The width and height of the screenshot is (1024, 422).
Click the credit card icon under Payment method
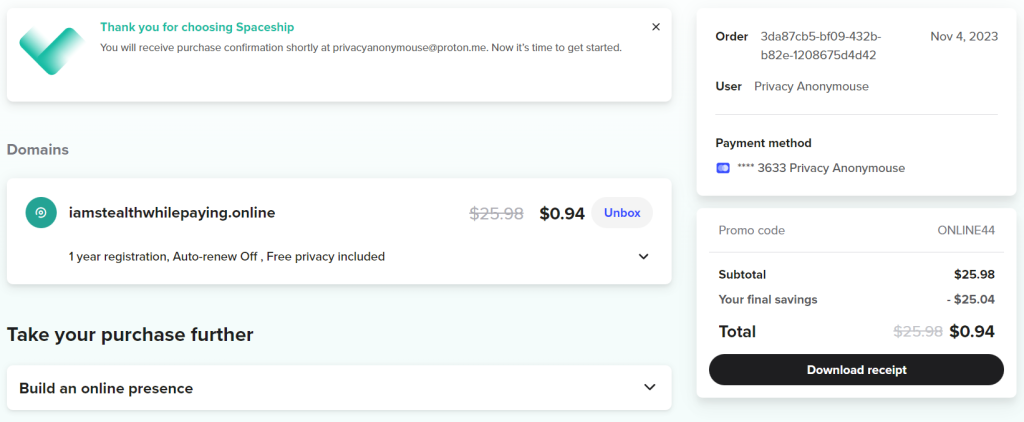point(722,168)
